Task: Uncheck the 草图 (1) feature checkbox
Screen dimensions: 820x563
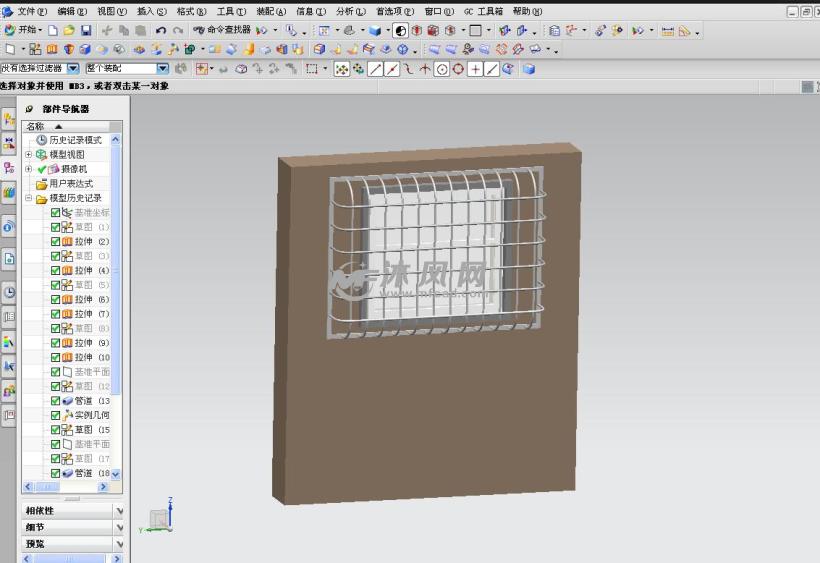Action: 55,227
